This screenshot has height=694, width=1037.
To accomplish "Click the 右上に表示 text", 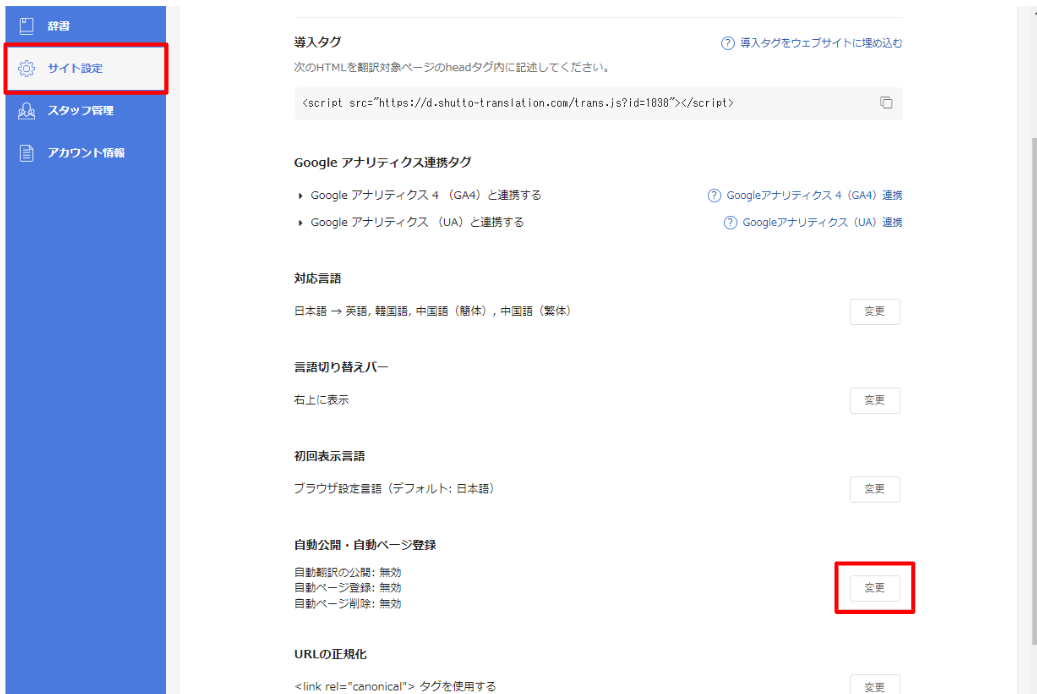I will click(321, 400).
